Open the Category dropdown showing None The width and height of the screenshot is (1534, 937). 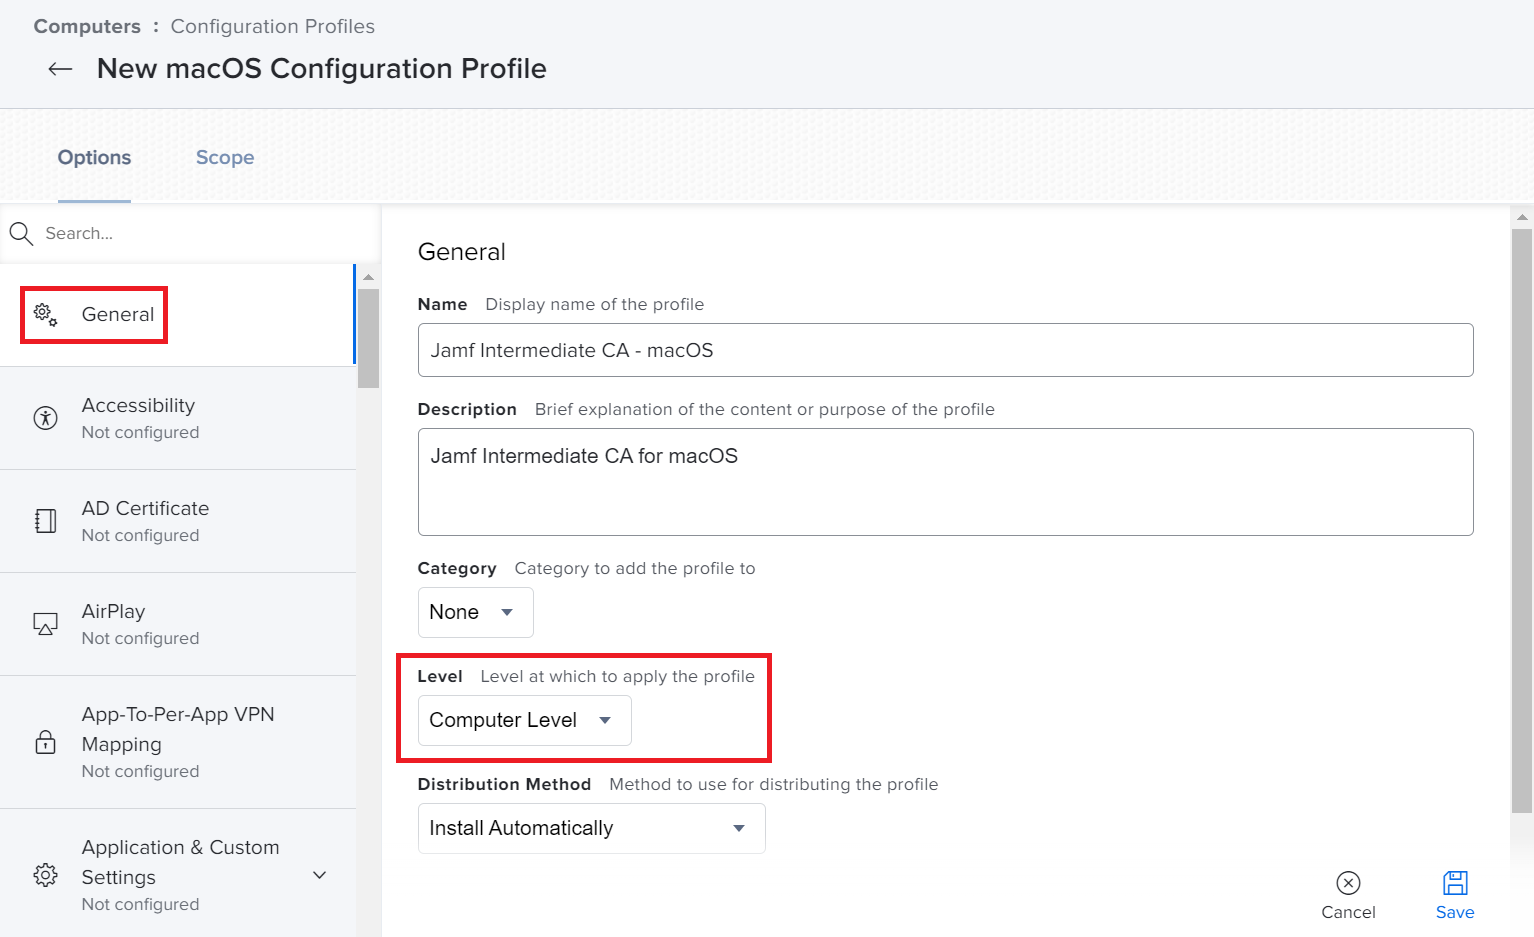475,612
